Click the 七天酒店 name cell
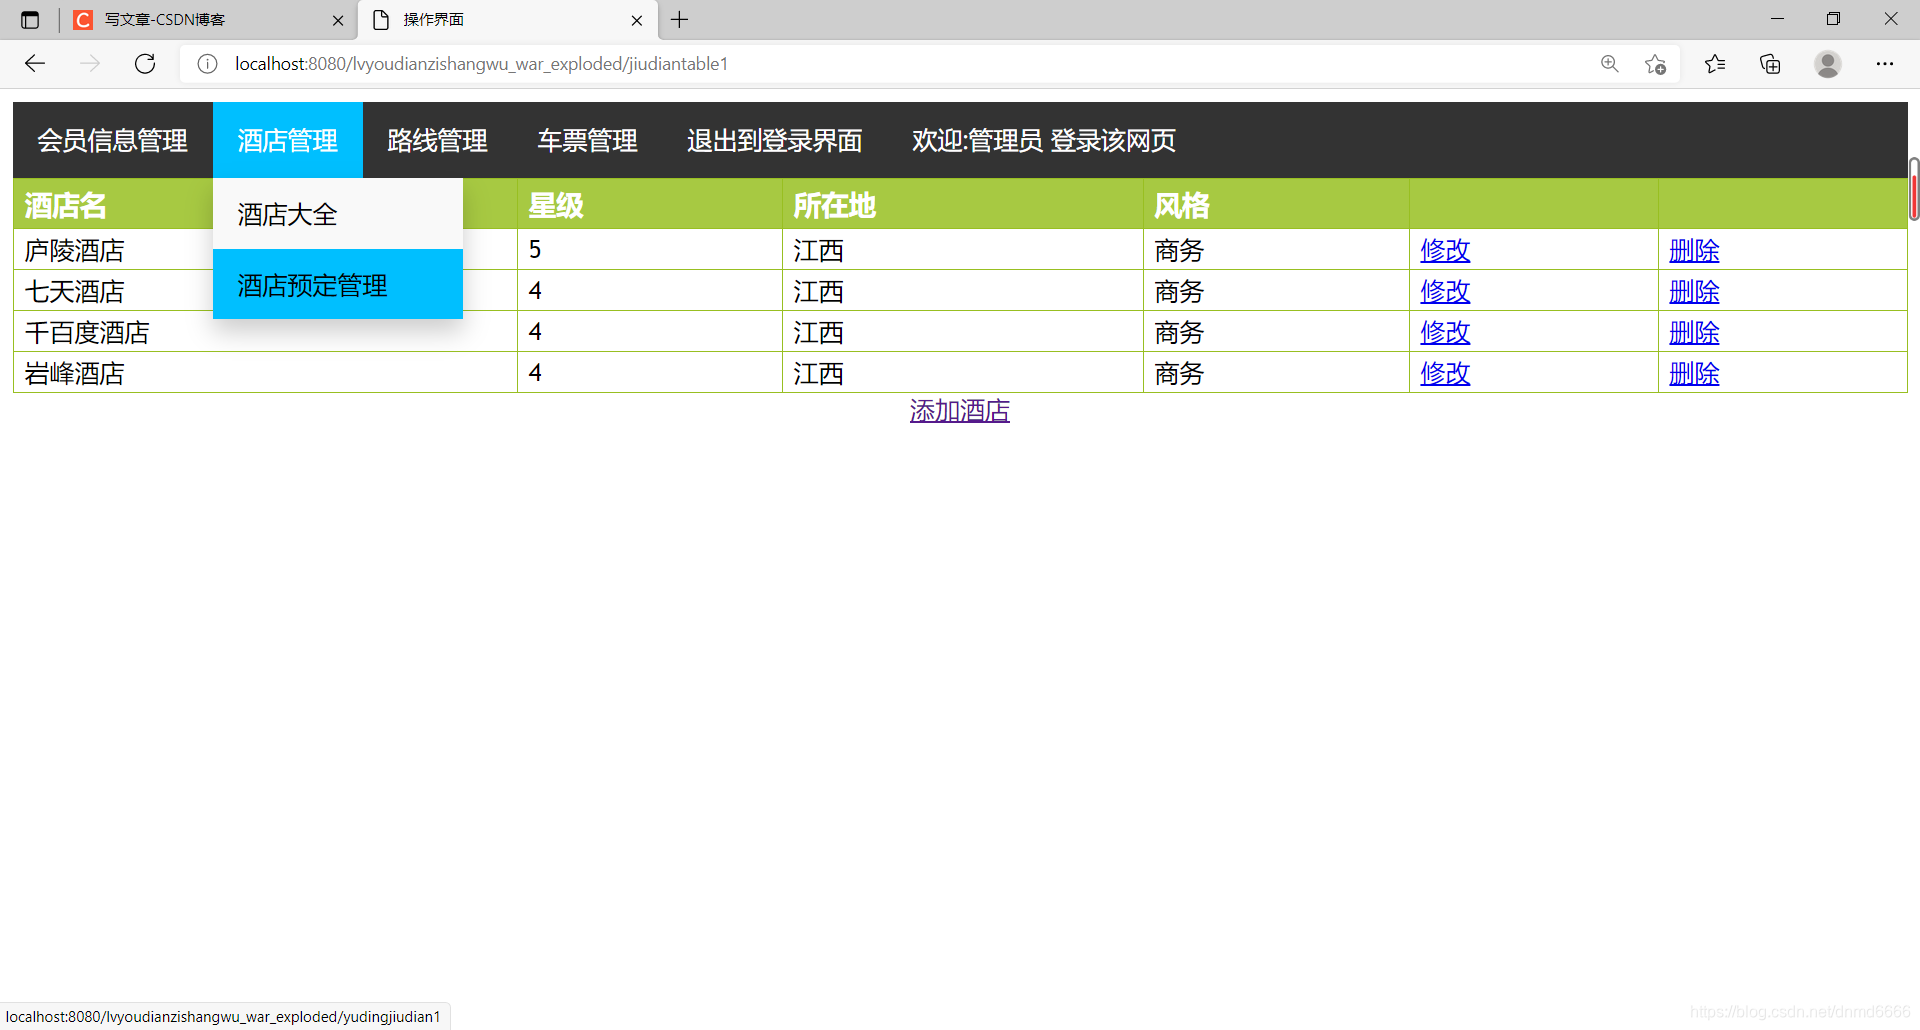The height and width of the screenshot is (1030, 1920). click(114, 291)
